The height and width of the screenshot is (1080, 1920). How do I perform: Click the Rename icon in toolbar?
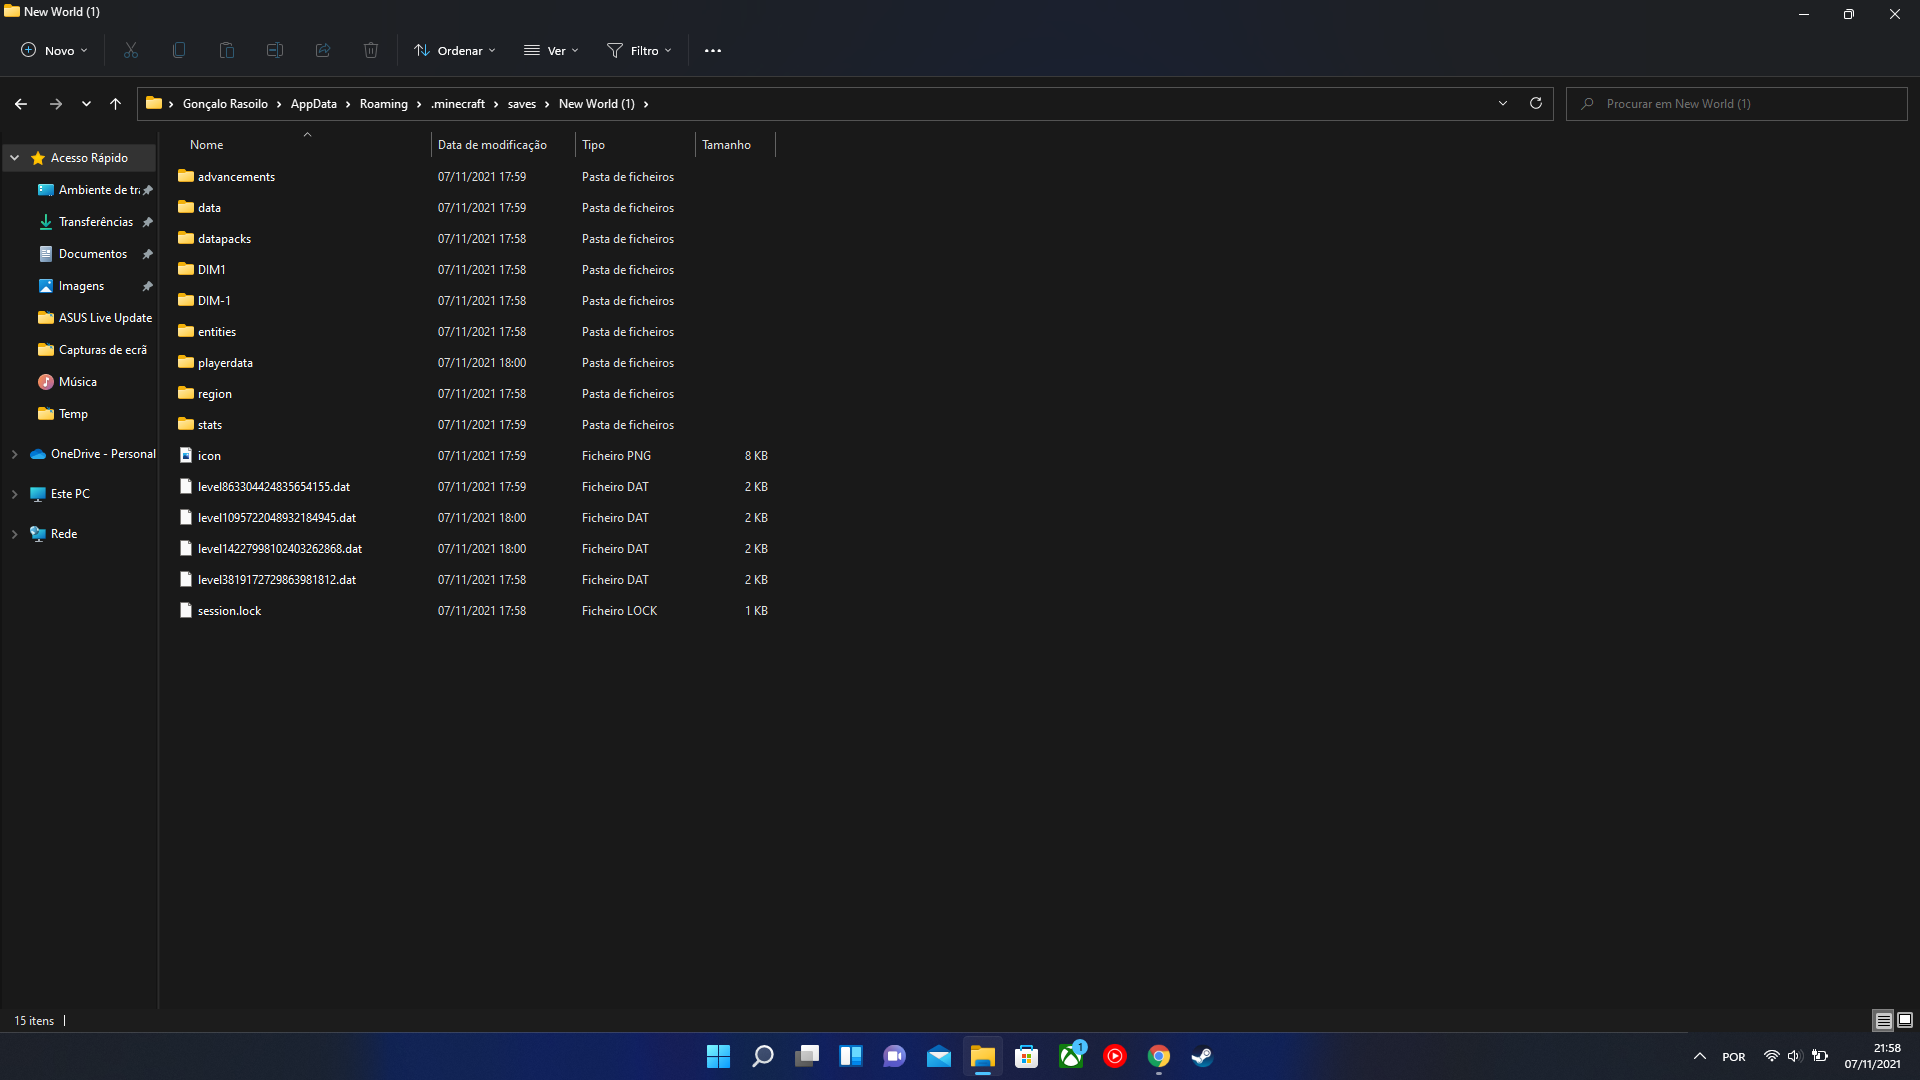pyautogui.click(x=275, y=50)
